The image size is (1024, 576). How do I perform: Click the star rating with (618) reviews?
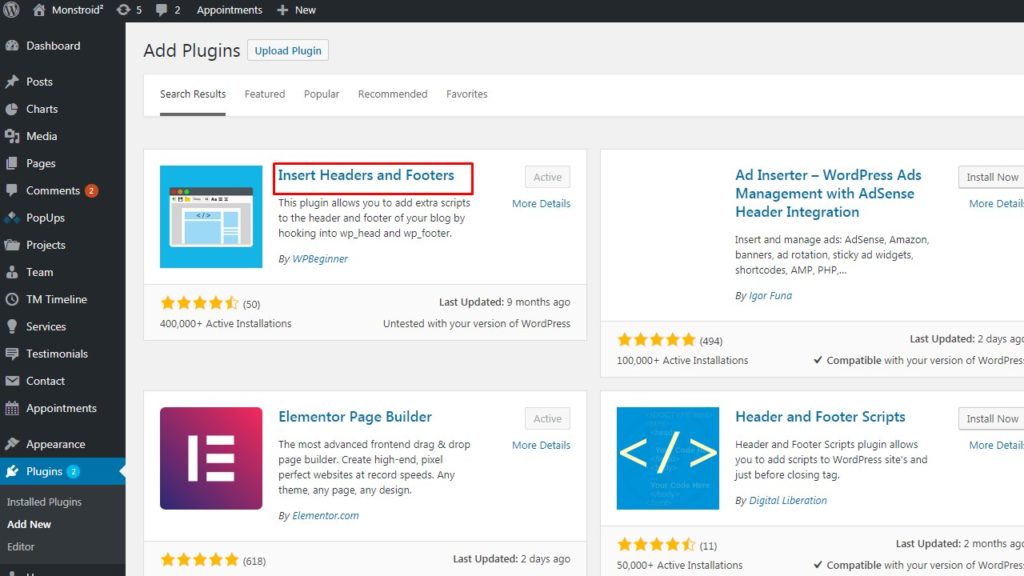click(199, 560)
